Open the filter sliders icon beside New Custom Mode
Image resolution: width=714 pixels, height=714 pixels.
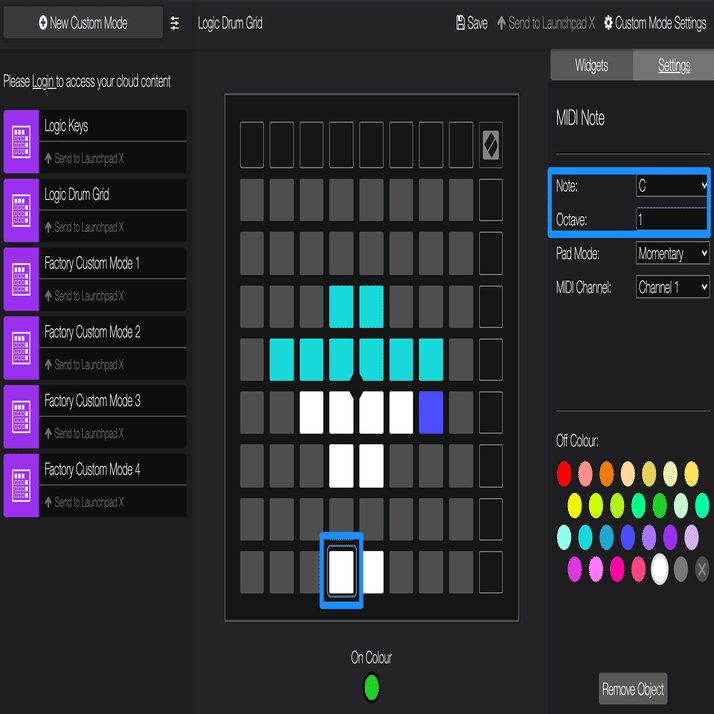[174, 23]
